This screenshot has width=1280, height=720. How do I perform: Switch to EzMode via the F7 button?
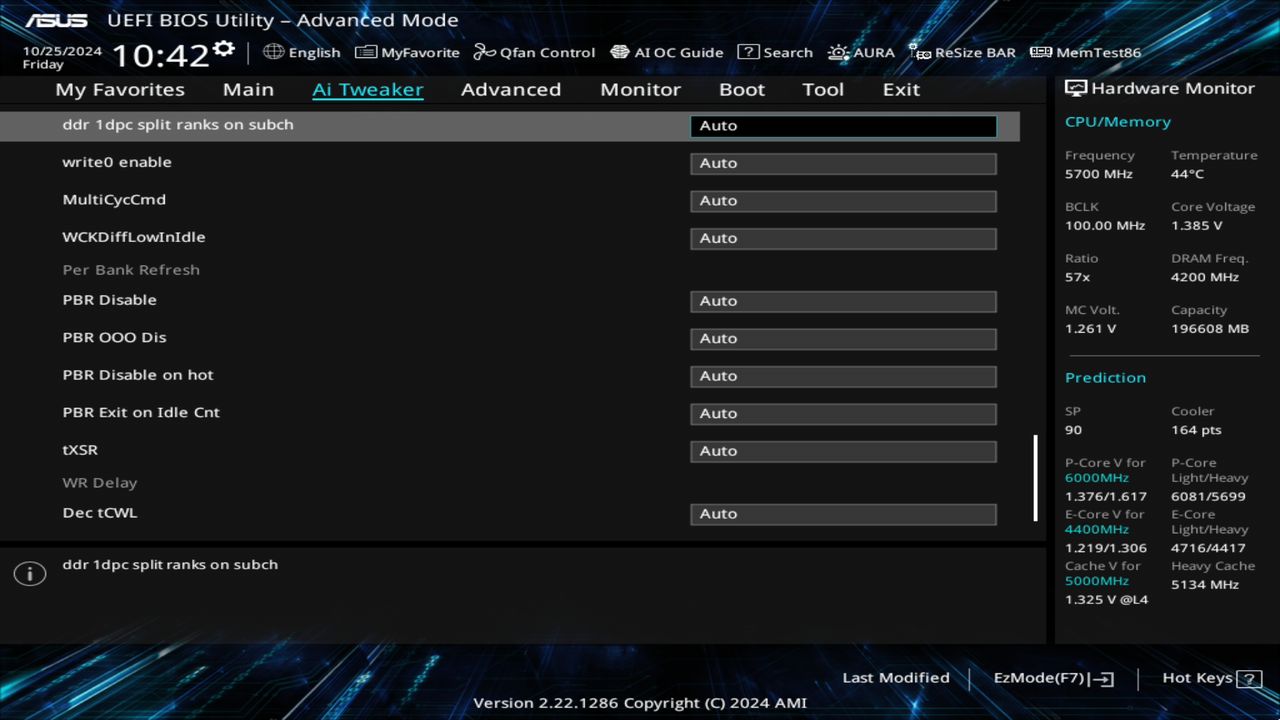(x=1052, y=677)
